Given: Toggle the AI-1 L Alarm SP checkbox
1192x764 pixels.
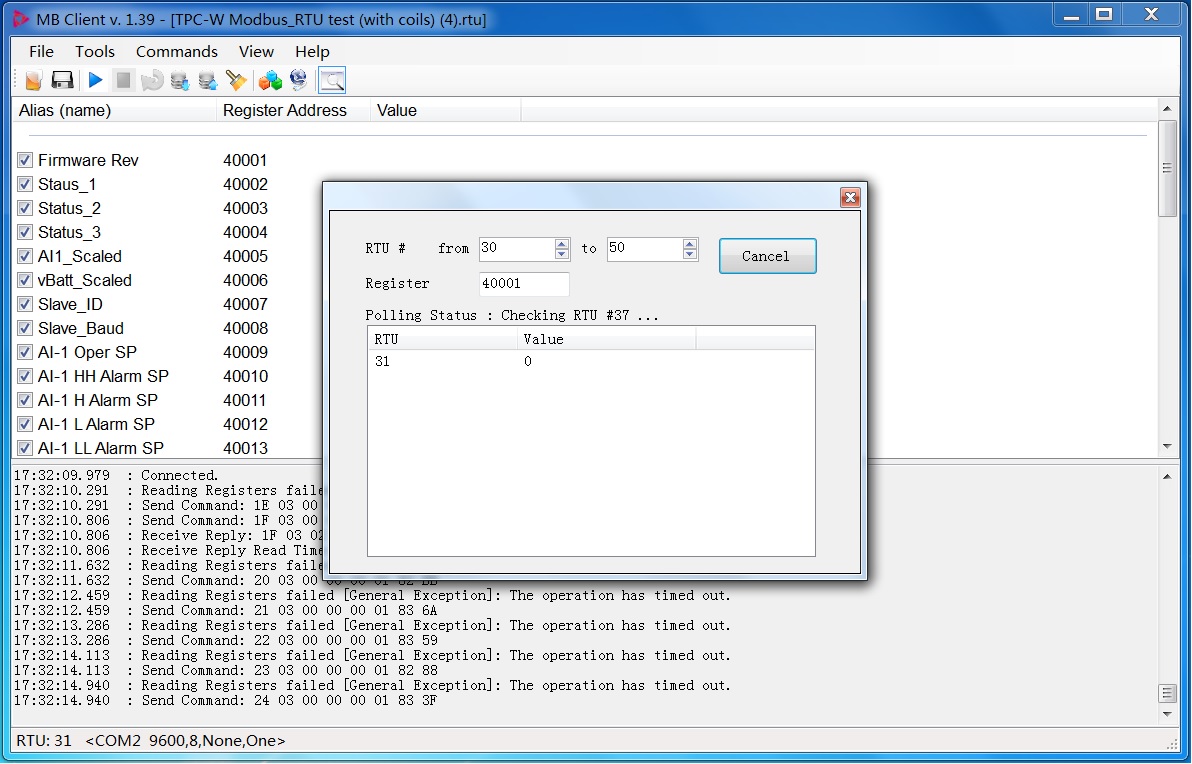Looking at the screenshot, I should tap(25, 424).
